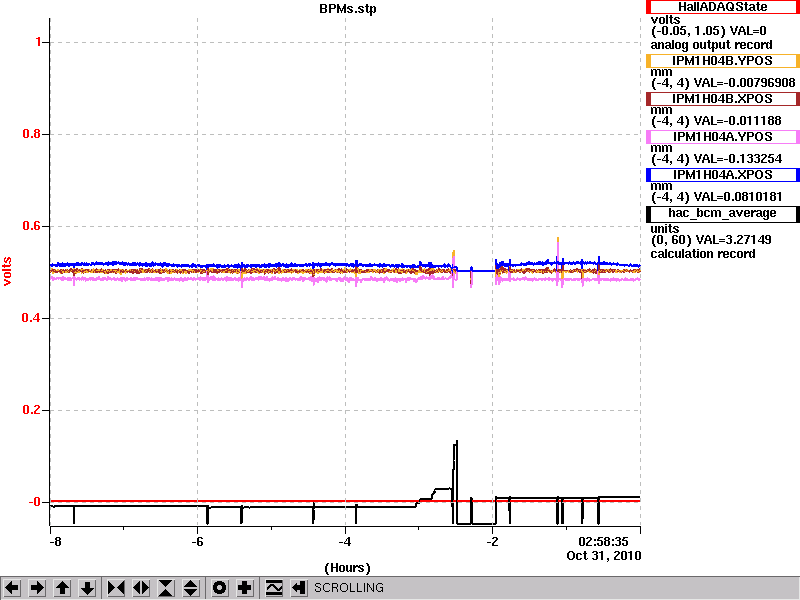The width and height of the screenshot is (800, 600).
Task: Click the BPMs.stp graph title
Action: (x=348, y=9)
